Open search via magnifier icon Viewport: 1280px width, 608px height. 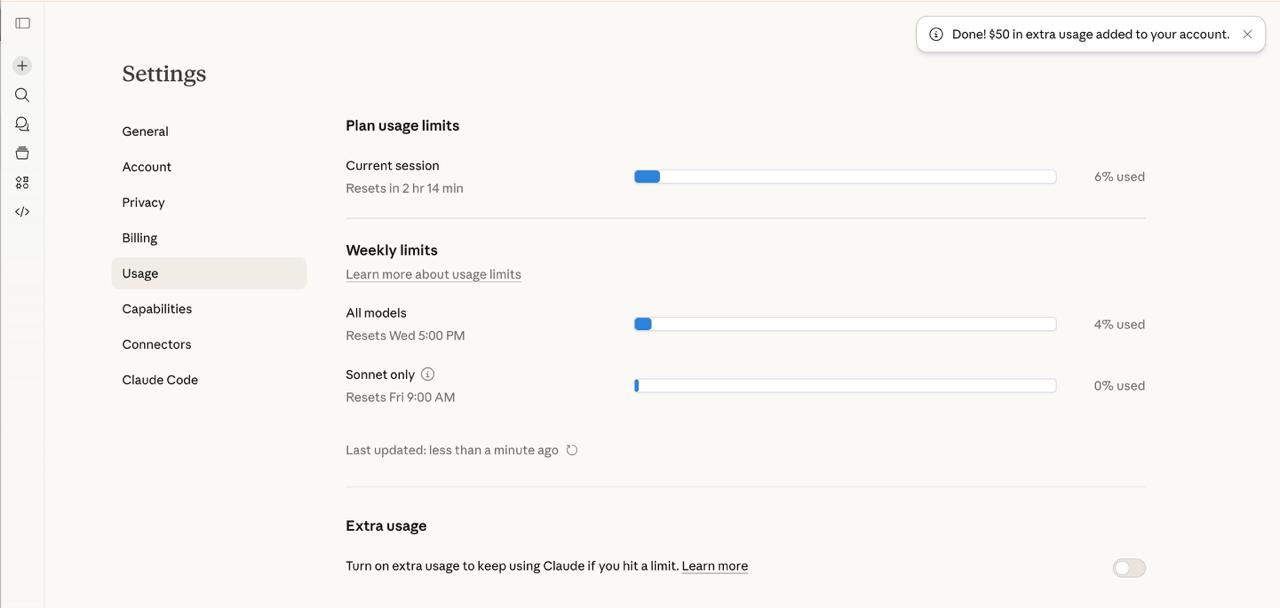click(x=22, y=95)
